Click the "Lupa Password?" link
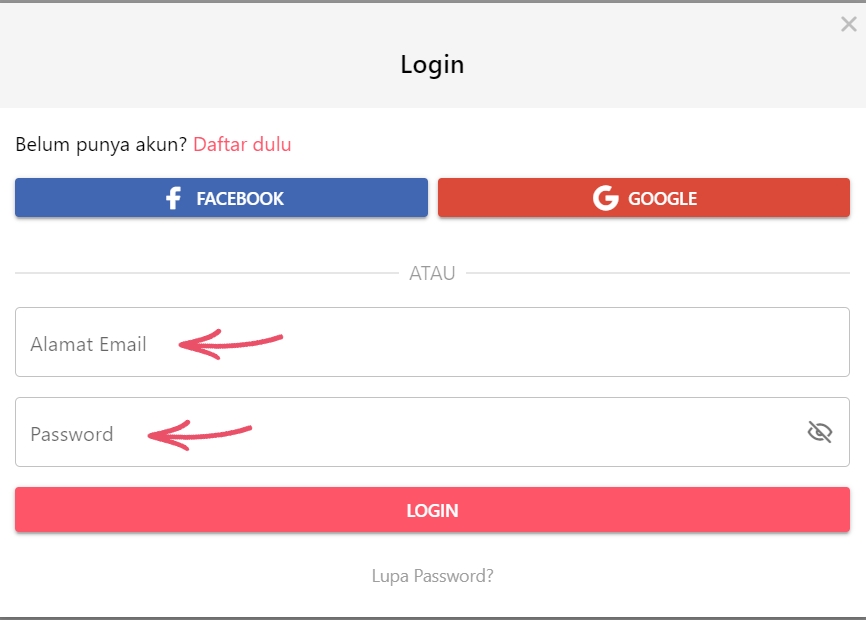The width and height of the screenshot is (866, 620). (432, 576)
